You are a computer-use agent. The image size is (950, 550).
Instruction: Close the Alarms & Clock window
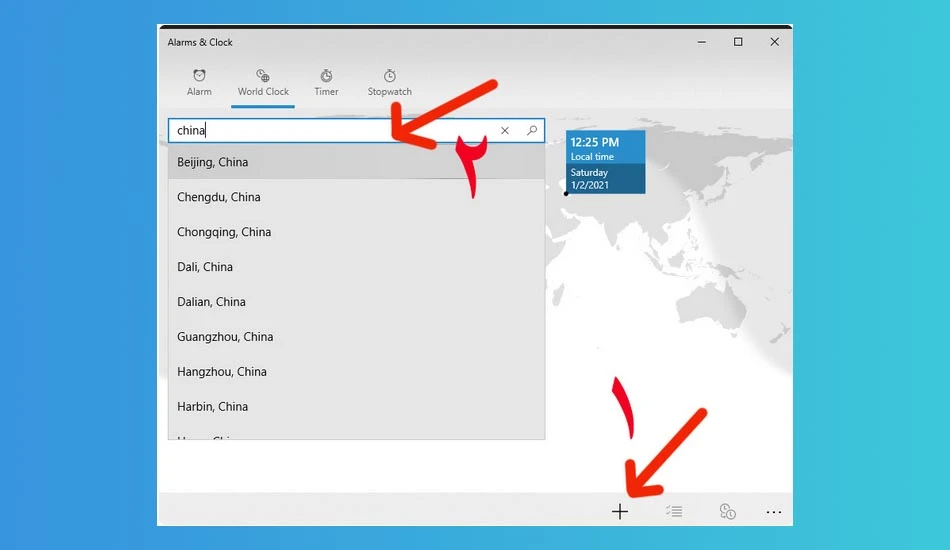click(774, 42)
